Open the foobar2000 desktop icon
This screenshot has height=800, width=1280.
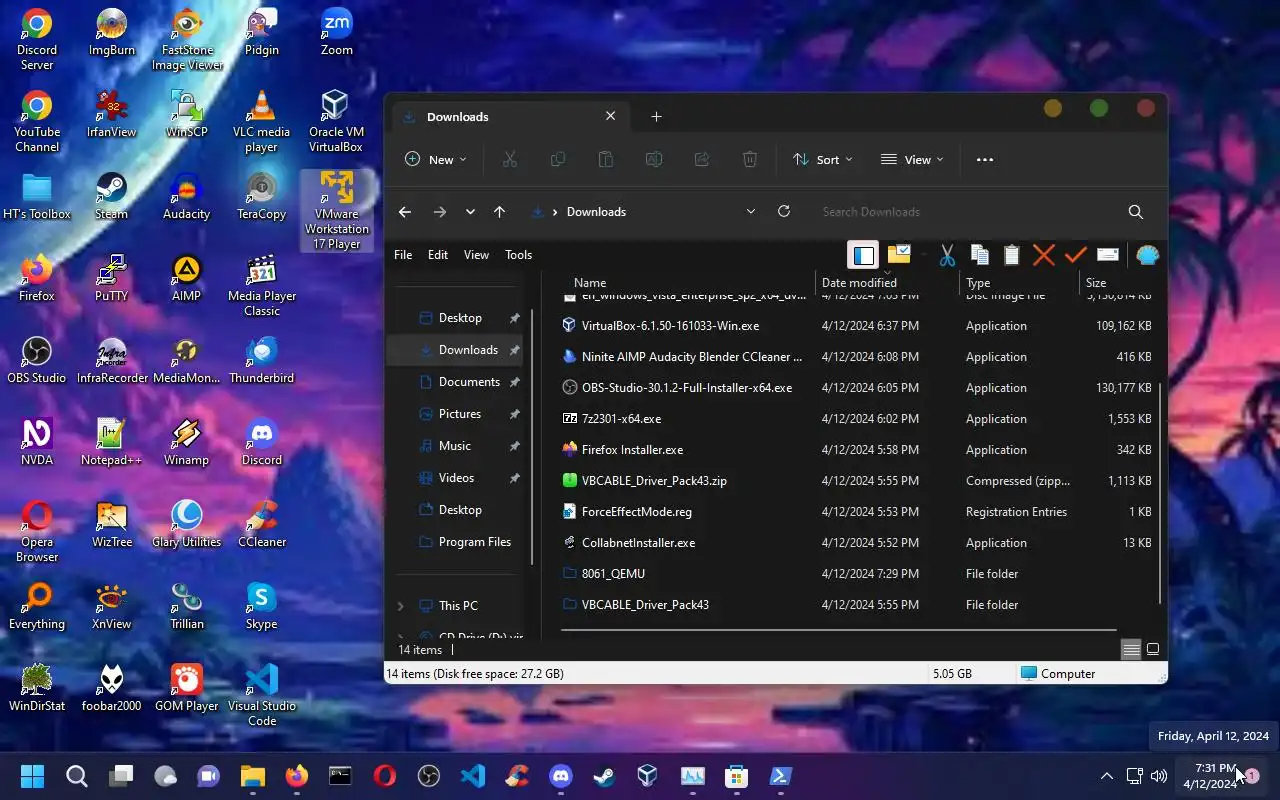tap(111, 688)
